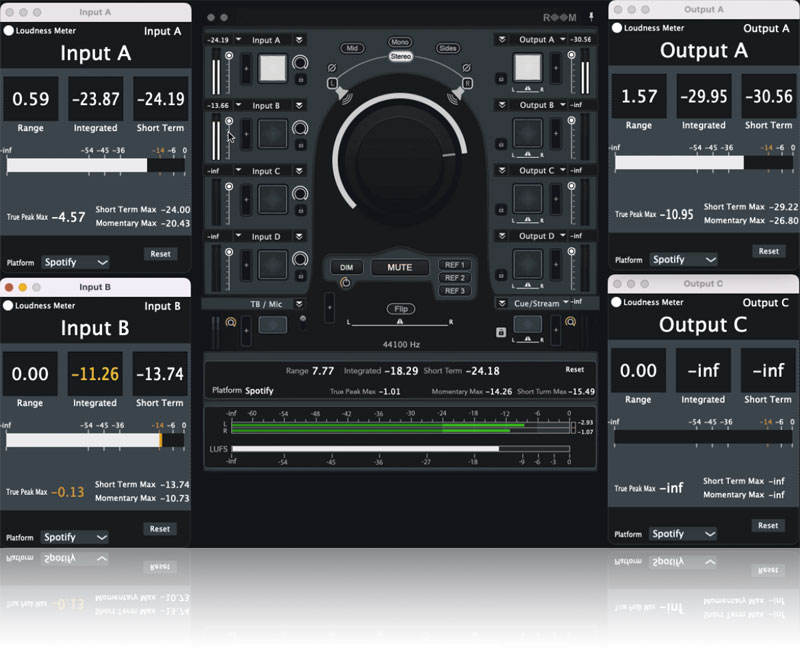Select Mono monitoring mode

coord(400,43)
